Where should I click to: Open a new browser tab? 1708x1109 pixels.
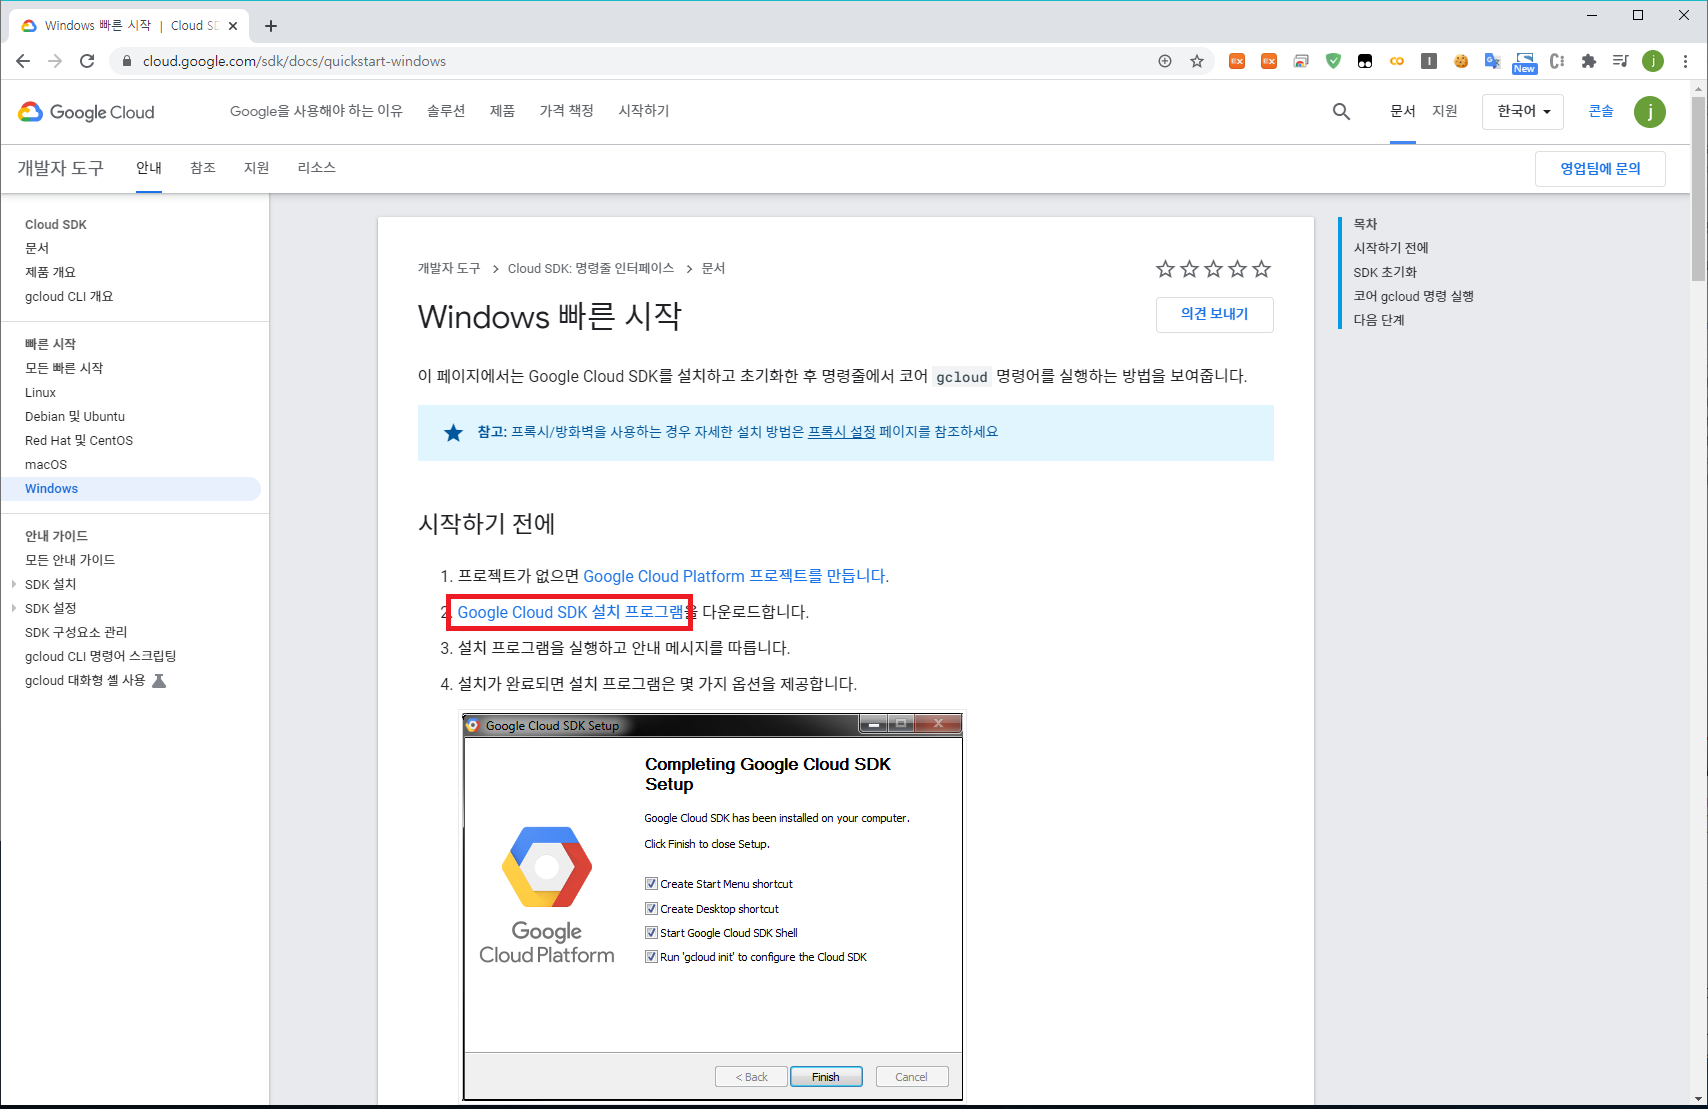coord(271,26)
